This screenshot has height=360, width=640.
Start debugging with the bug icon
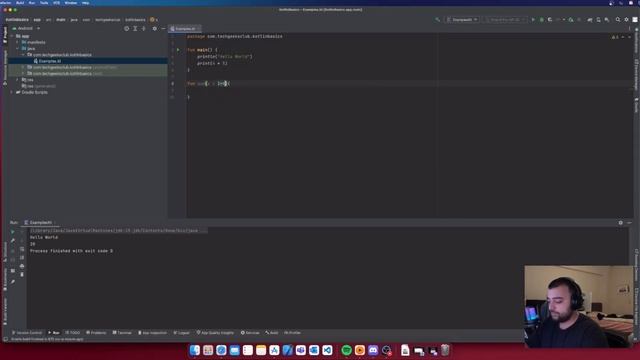[x=542, y=20]
